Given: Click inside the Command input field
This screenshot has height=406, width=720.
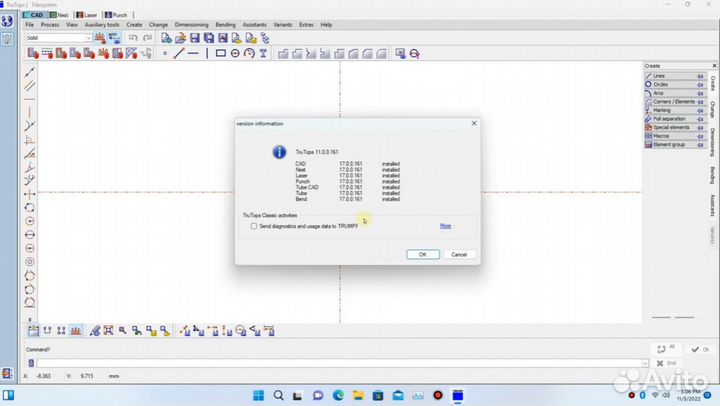Looking at the screenshot, I should 339,363.
